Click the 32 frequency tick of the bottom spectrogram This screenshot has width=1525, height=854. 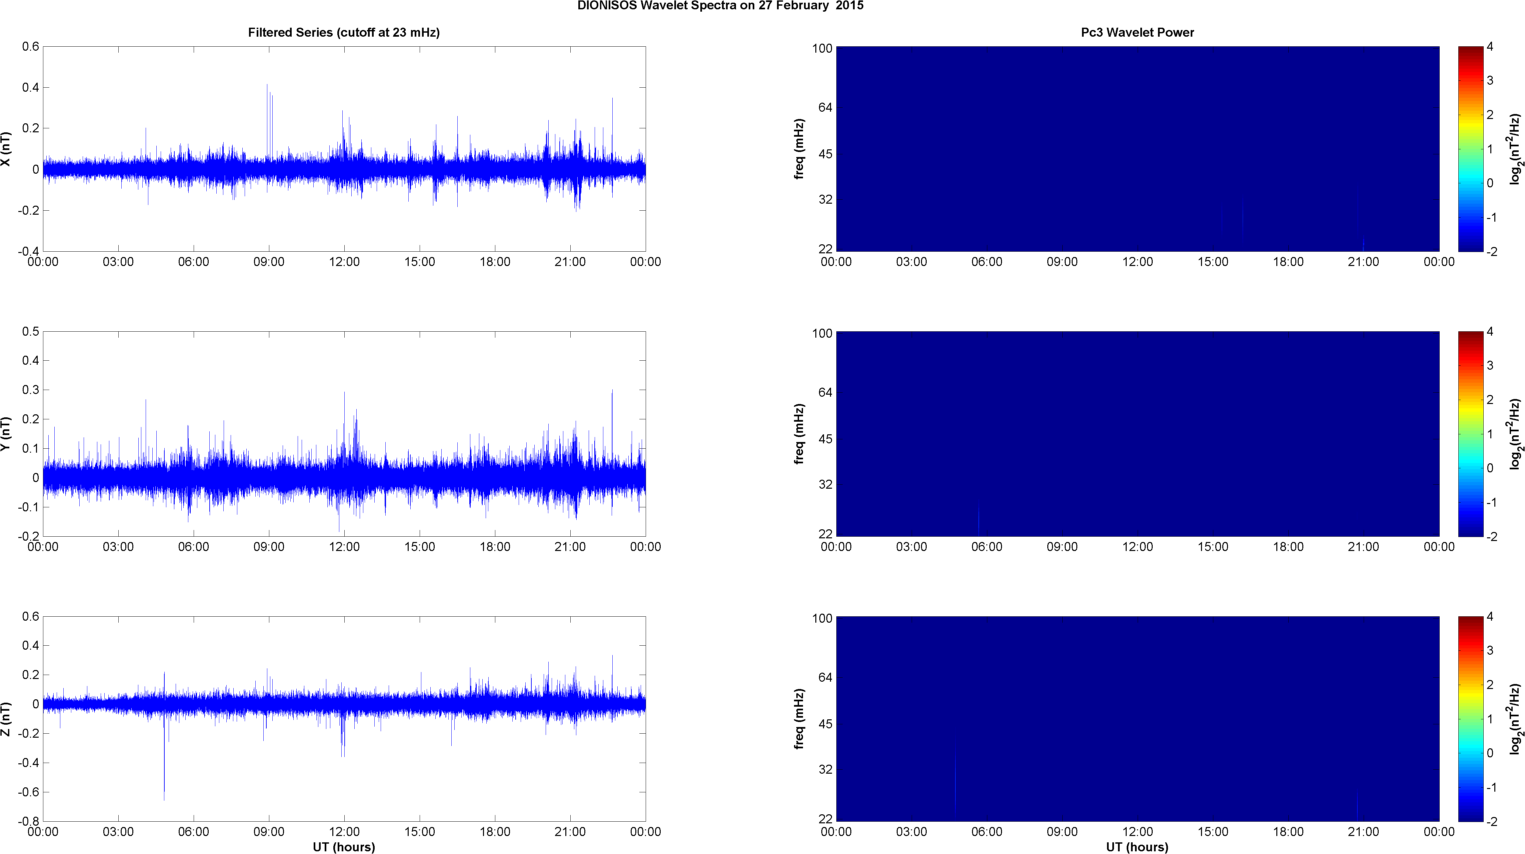(x=825, y=769)
